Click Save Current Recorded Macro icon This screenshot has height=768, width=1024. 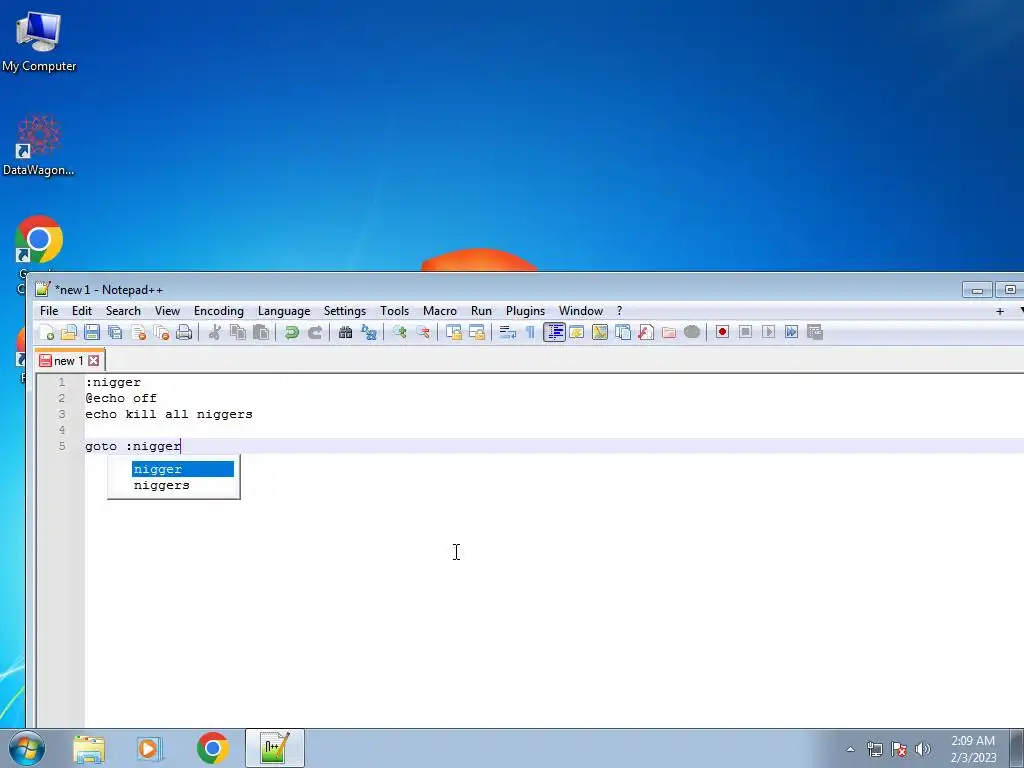815,332
